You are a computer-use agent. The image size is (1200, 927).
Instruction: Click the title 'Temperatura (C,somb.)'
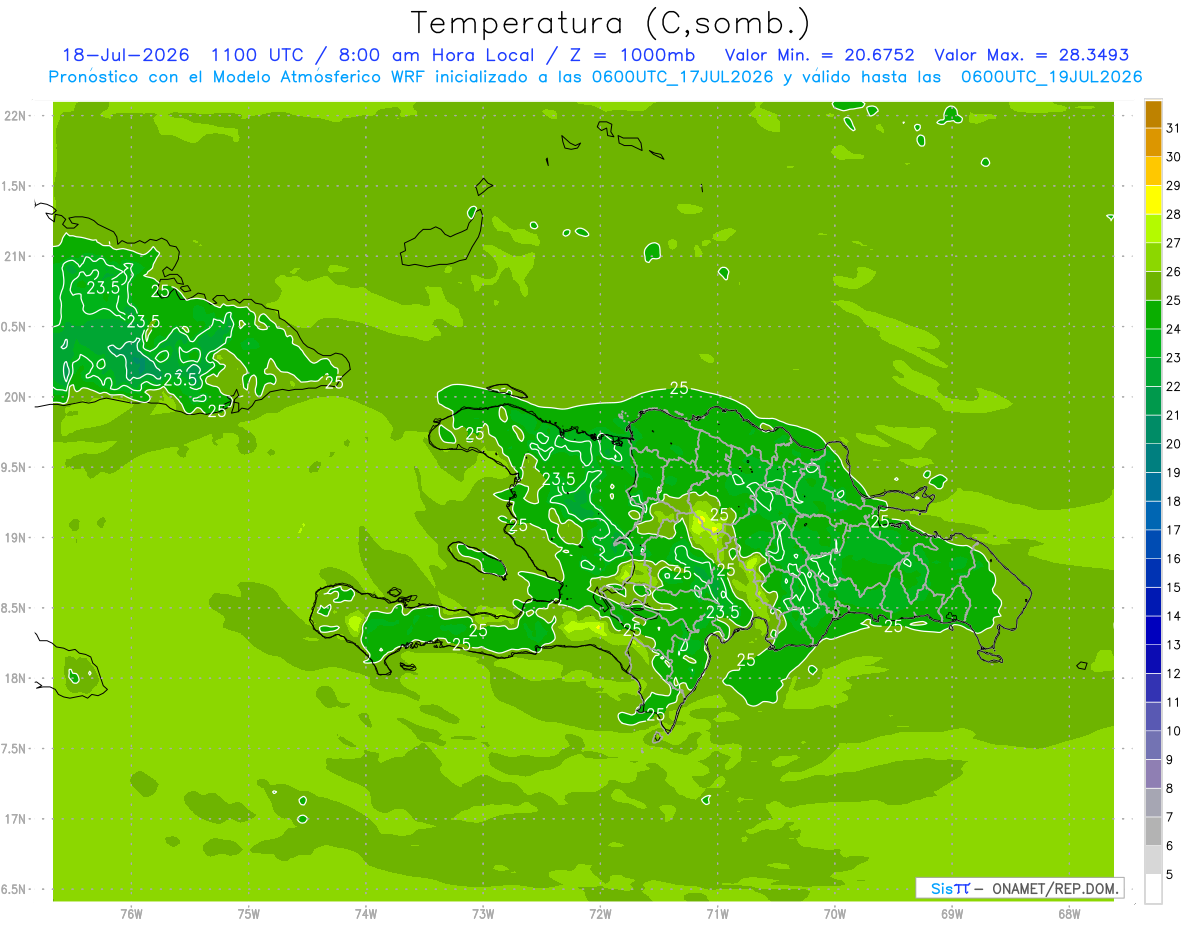pyautogui.click(x=610, y=23)
